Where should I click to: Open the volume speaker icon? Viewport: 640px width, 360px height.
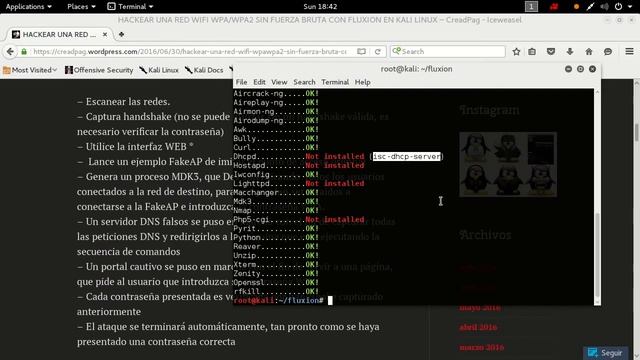pos(604,7)
